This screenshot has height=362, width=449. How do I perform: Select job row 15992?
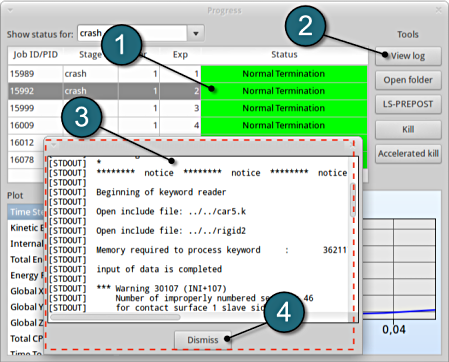tap(188, 91)
